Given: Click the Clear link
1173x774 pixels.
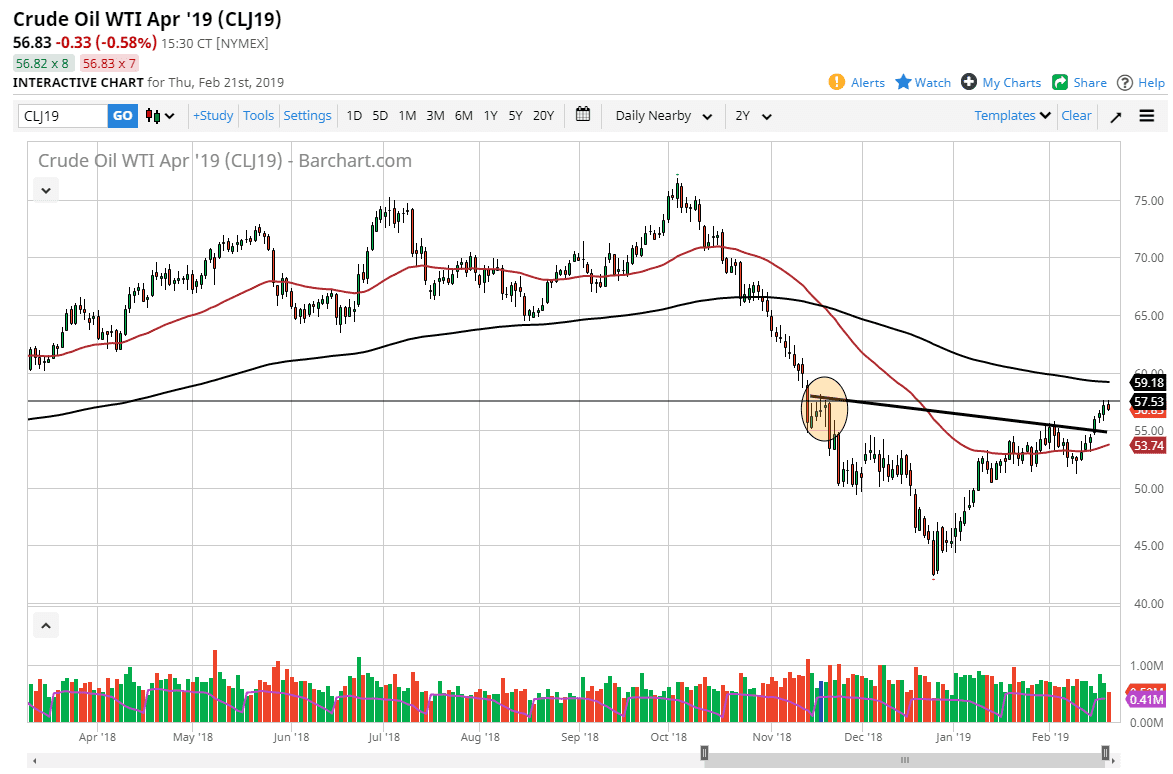Looking at the screenshot, I should (x=1076, y=116).
